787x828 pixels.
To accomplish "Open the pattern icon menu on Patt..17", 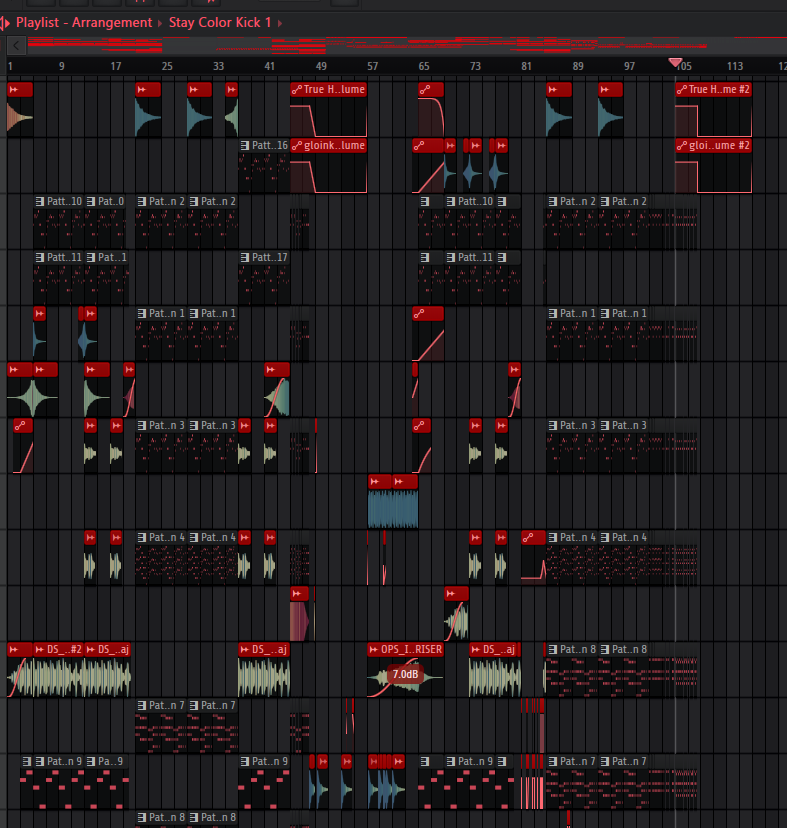I will coord(245,258).
